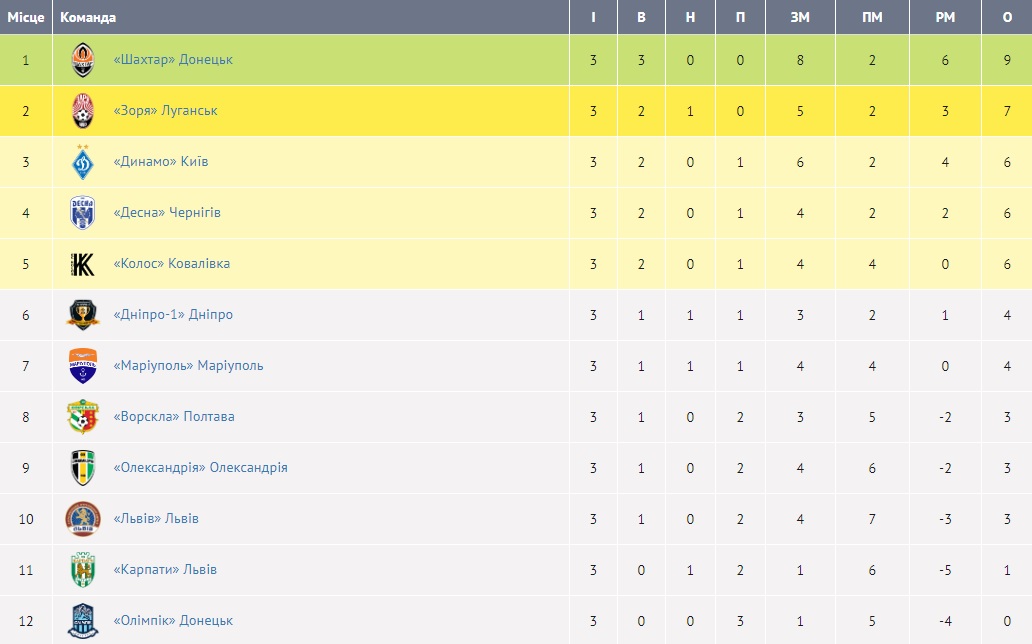
Task: Click the Shakhtar Donetsk club logo
Action: tap(83, 60)
